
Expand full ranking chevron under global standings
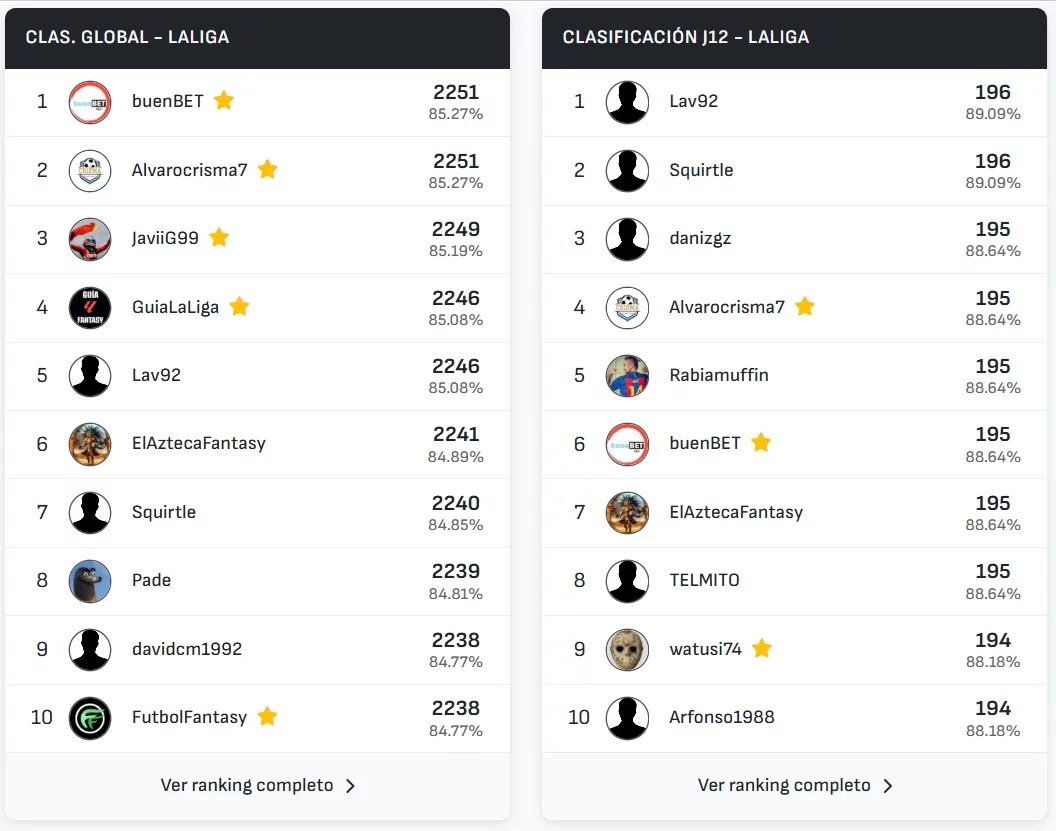click(351, 786)
